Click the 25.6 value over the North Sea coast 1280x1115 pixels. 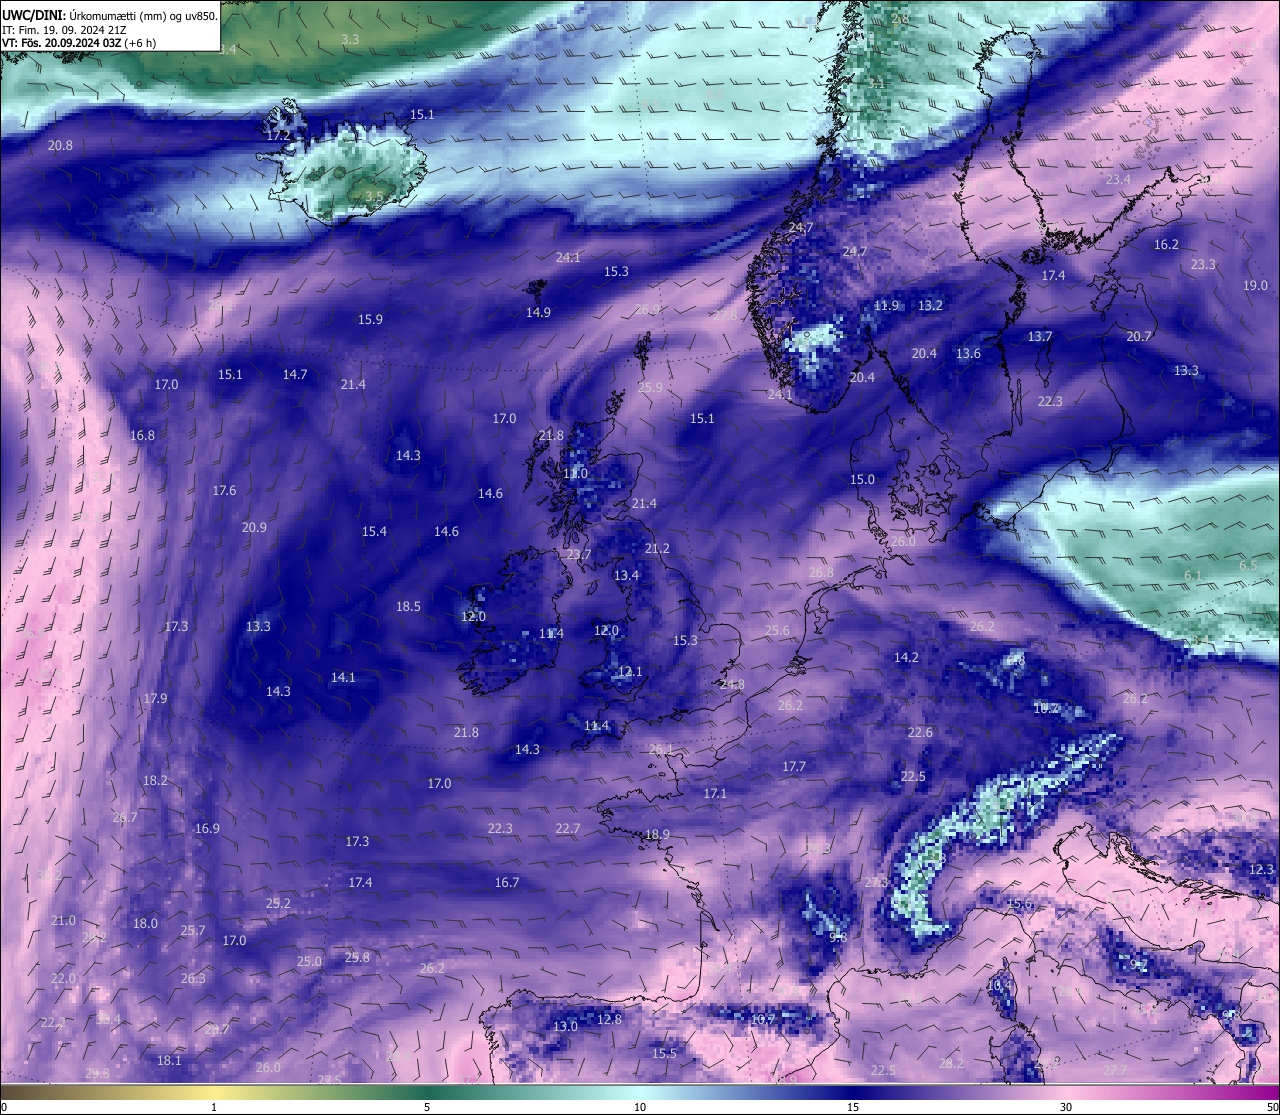[x=777, y=630]
